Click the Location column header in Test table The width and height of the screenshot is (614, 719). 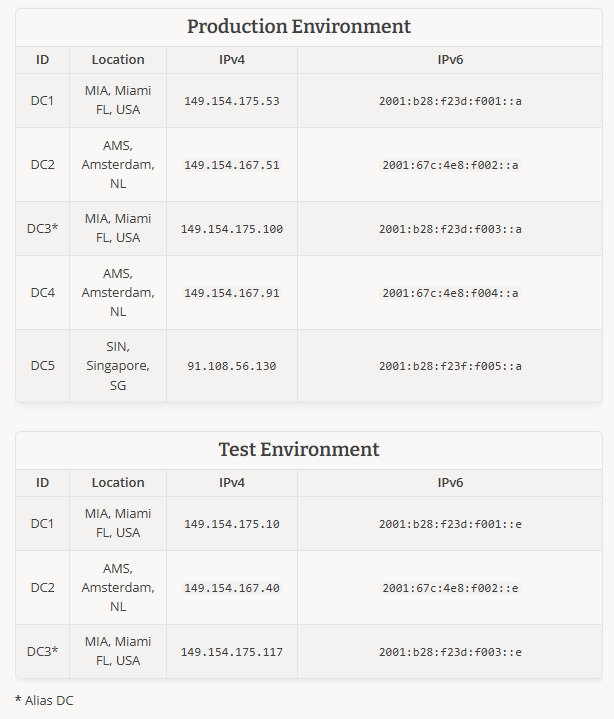(118, 483)
